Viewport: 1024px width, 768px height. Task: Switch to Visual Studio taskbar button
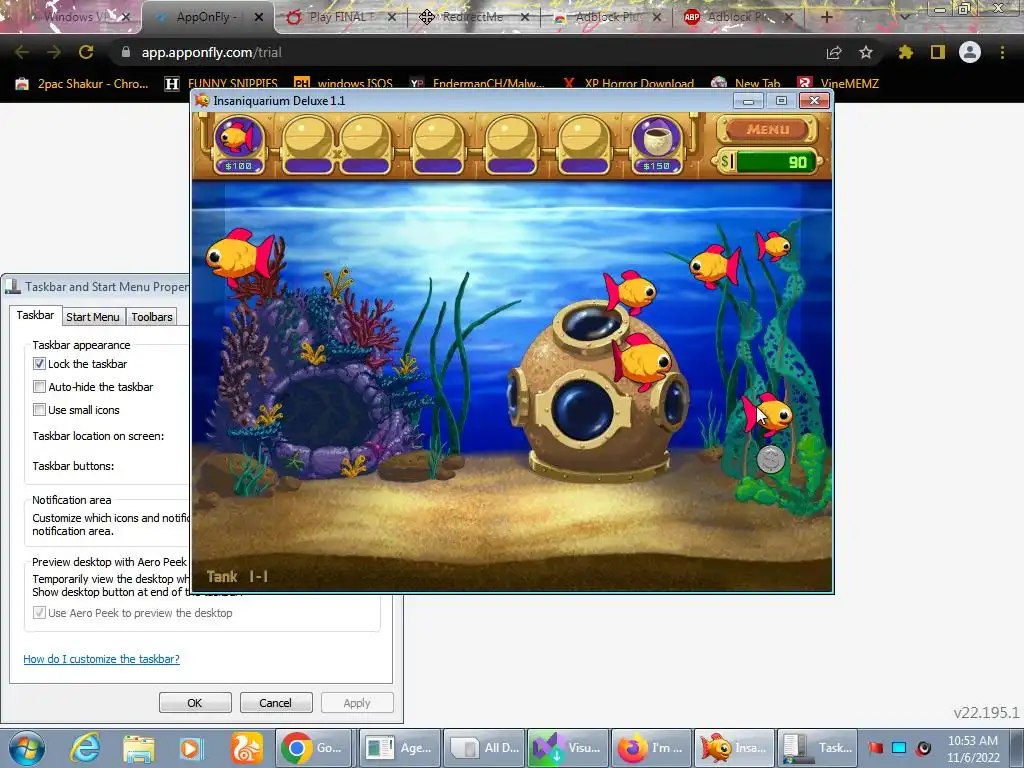(568, 748)
